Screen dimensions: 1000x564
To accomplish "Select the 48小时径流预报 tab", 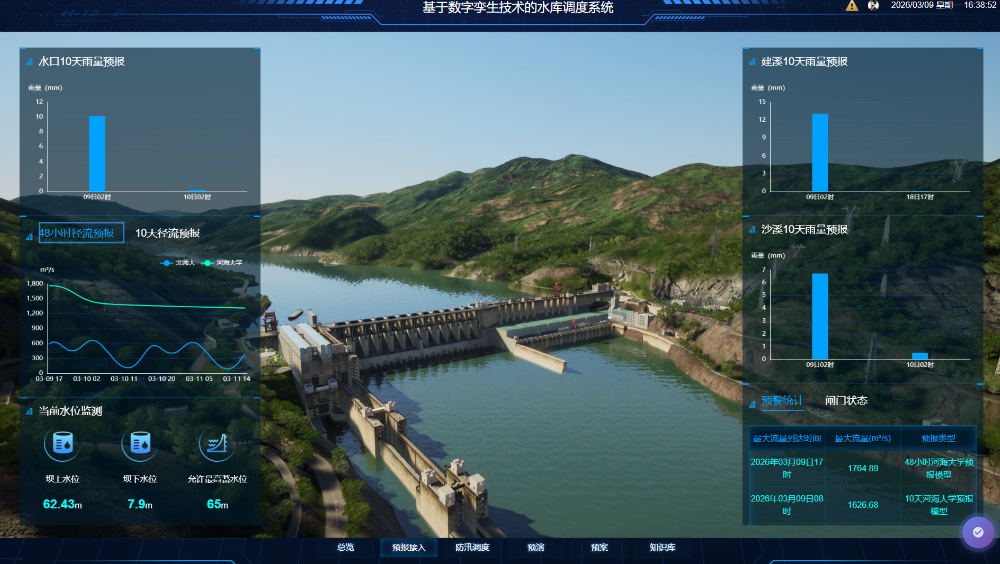I will click(81, 233).
